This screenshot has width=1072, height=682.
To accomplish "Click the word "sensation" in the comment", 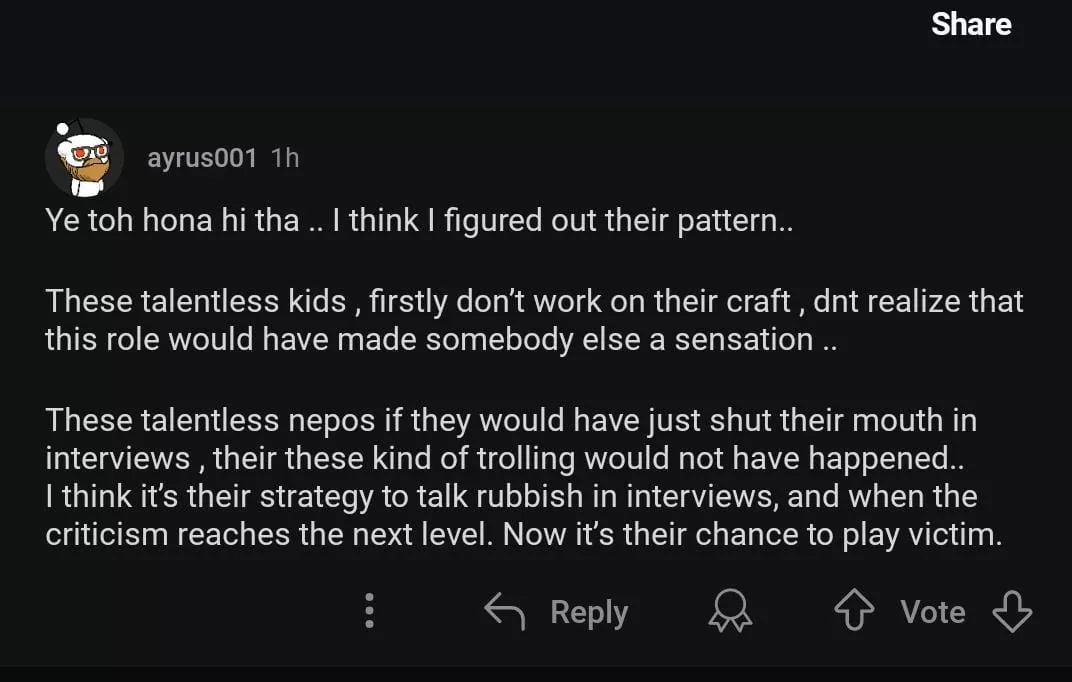I will coord(743,339).
